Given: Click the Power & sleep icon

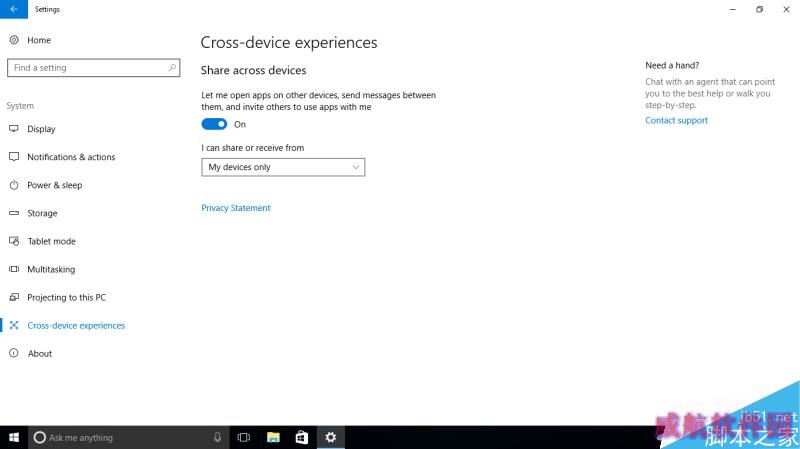Looking at the screenshot, I should click(14, 185).
